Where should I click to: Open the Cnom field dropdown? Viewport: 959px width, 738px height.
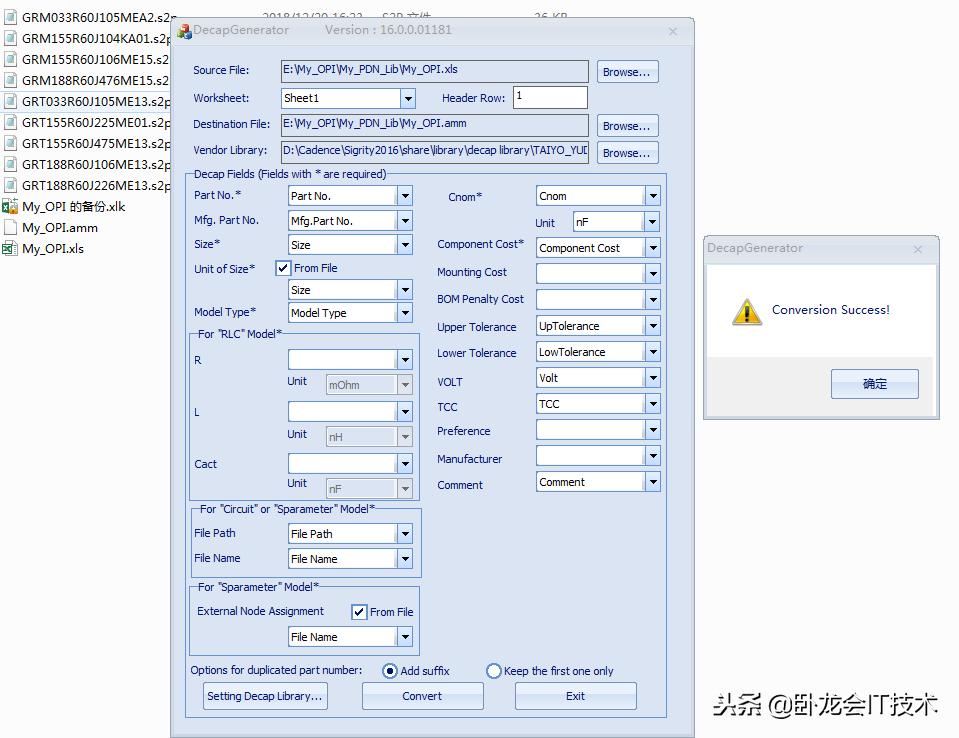[x=653, y=196]
